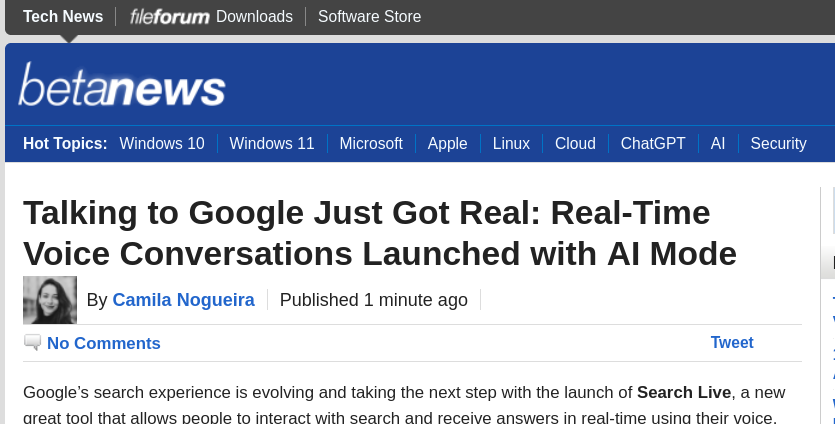Screen dimensions: 835x424
Task: Select the ChatGPT topic
Action: (x=653, y=143)
